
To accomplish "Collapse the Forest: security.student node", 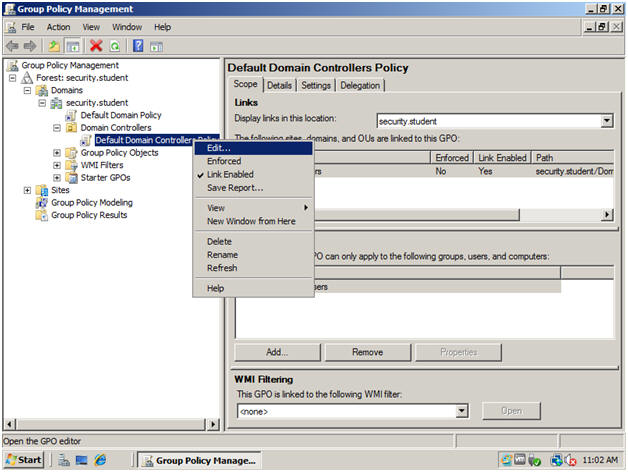I will pyautogui.click(x=12, y=78).
